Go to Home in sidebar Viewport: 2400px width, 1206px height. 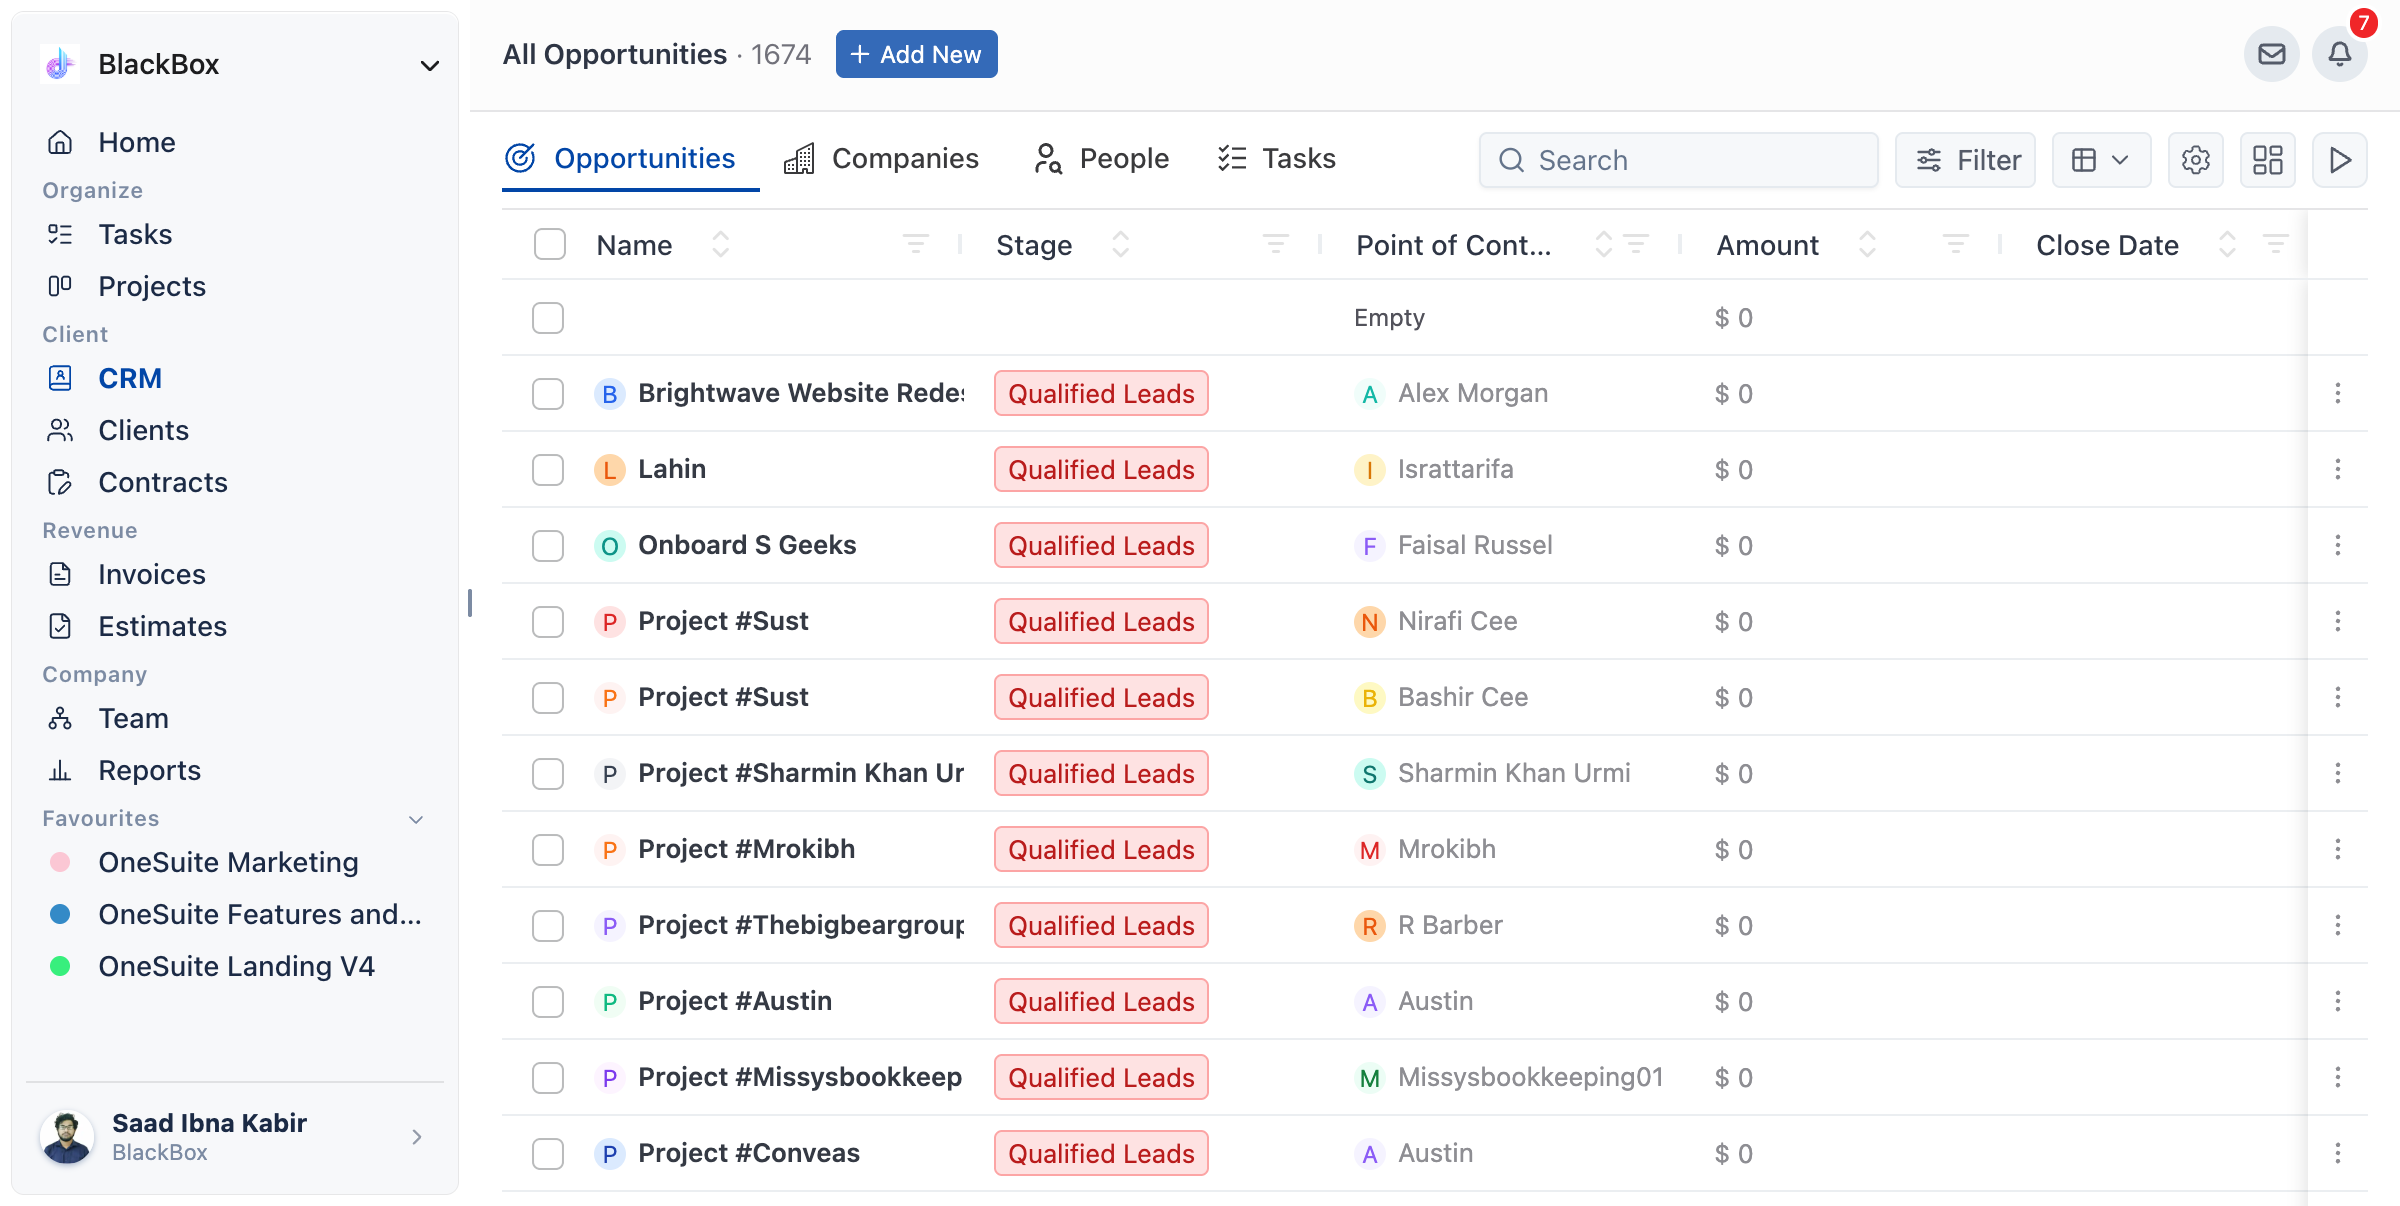tap(136, 142)
